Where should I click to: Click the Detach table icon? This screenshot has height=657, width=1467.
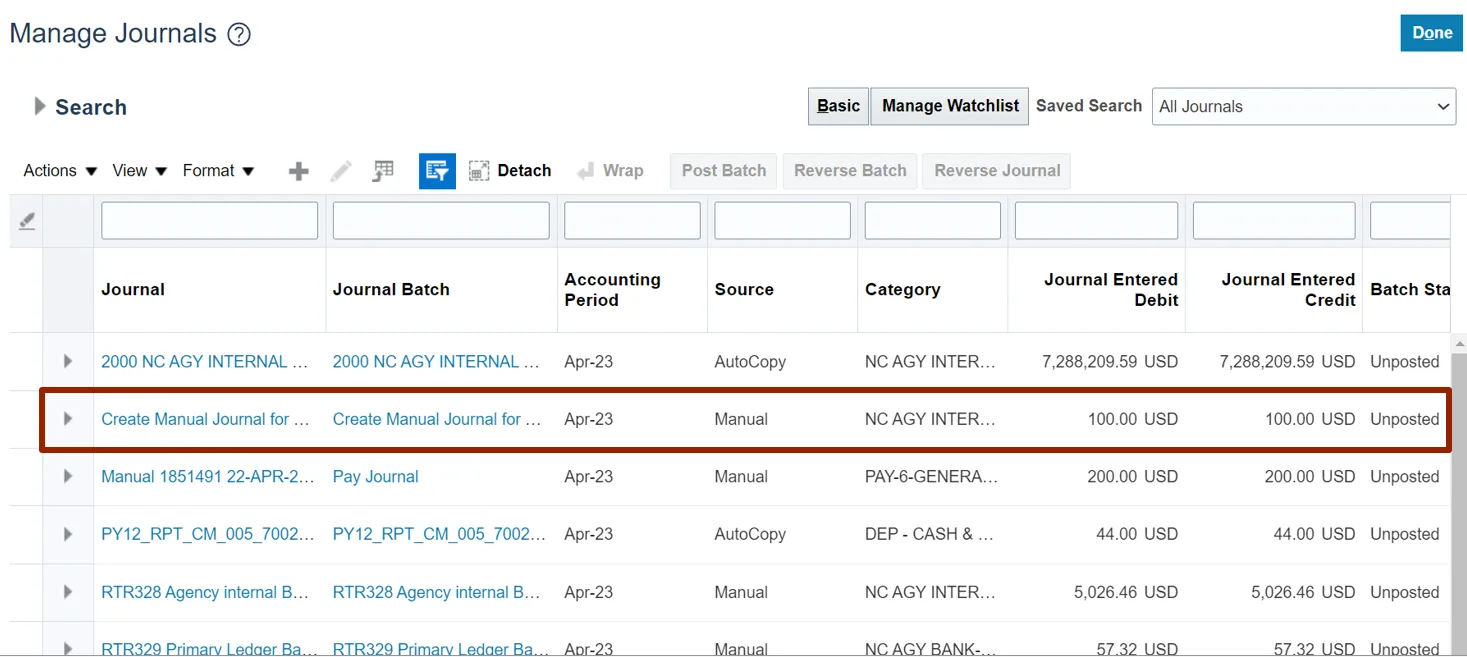510,171
